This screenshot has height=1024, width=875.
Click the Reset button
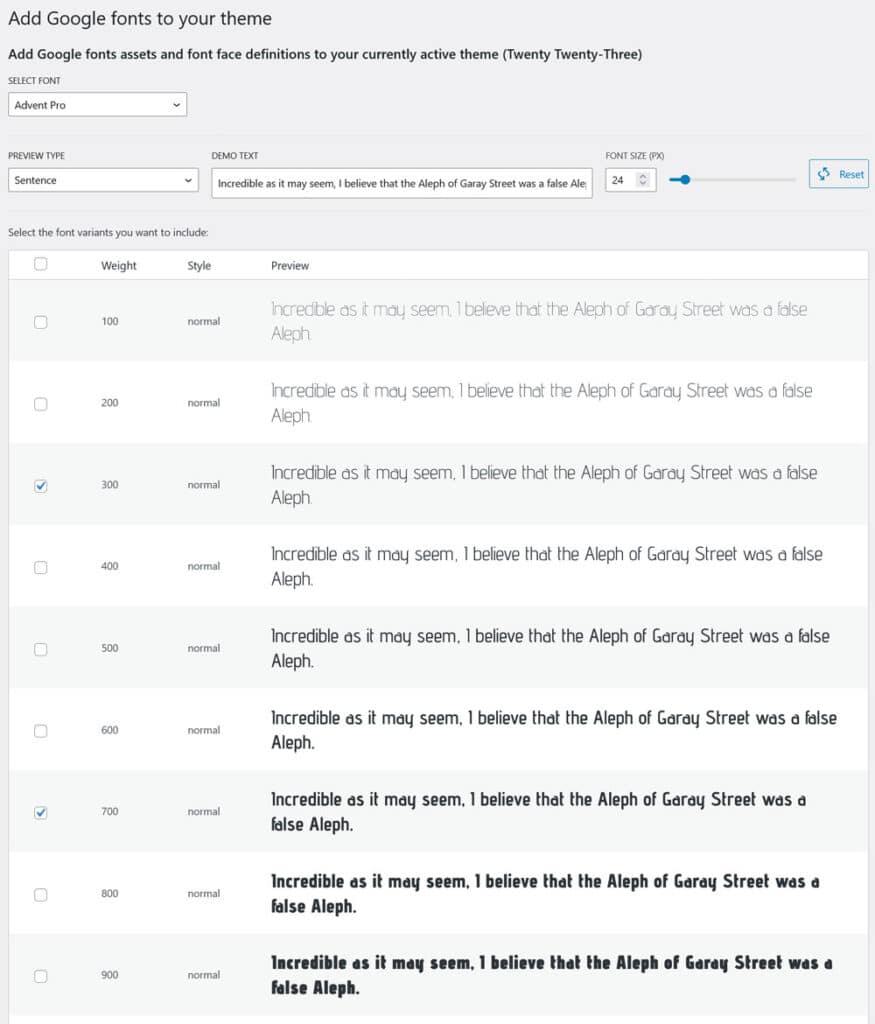[838, 173]
